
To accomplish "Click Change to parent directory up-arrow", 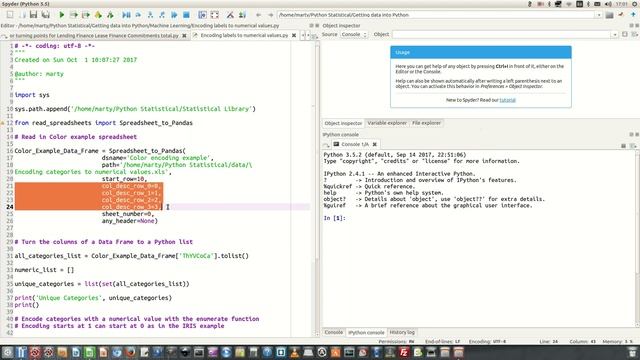I will point(633,15).
